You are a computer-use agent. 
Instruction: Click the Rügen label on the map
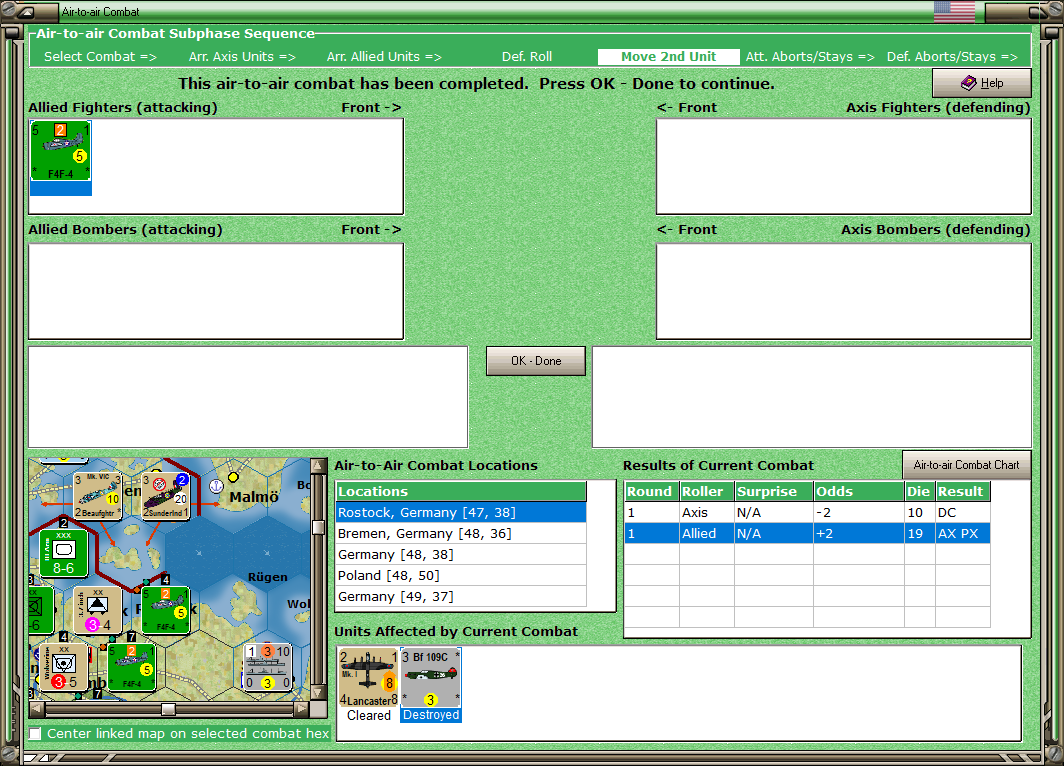tap(267, 577)
